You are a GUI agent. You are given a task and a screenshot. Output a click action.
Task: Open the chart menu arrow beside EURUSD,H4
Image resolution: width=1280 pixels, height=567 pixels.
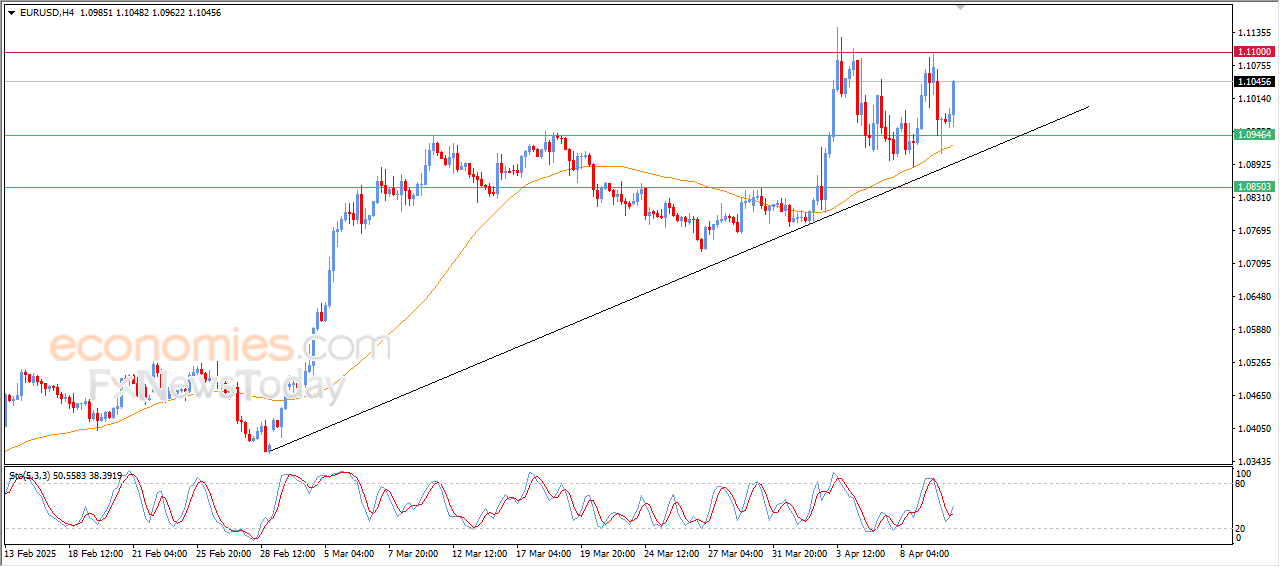(12, 13)
